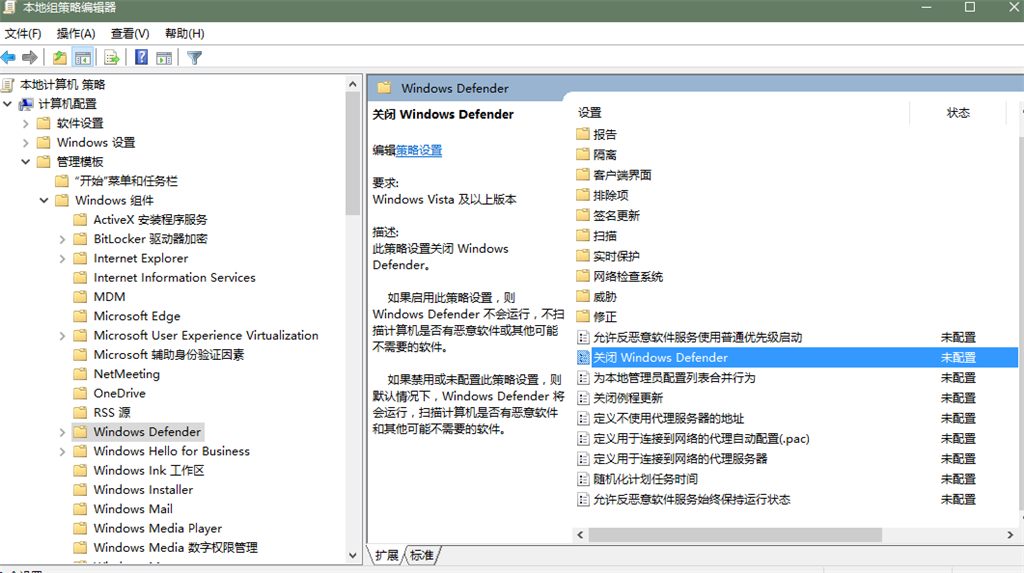The image size is (1024, 573).
Task: Click the policy icon for 随机化计划任务时间
Action: click(583, 479)
